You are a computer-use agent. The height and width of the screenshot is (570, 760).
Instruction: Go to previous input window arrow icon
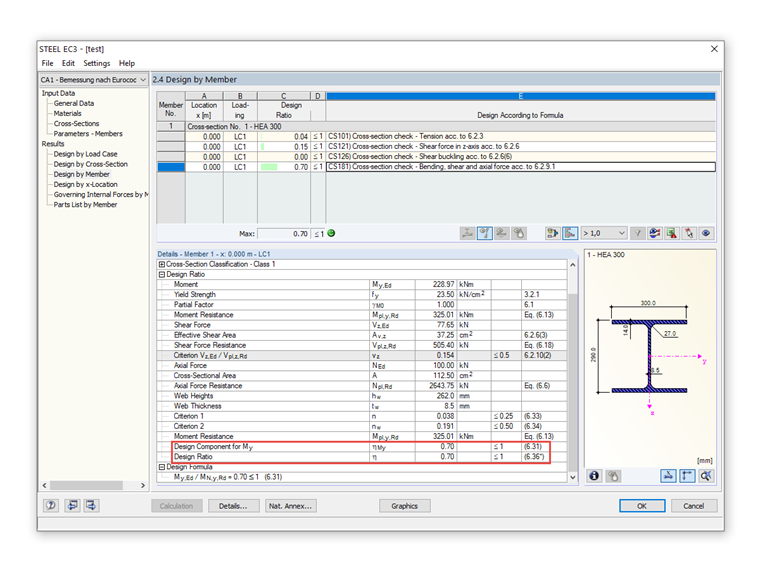click(x=70, y=506)
